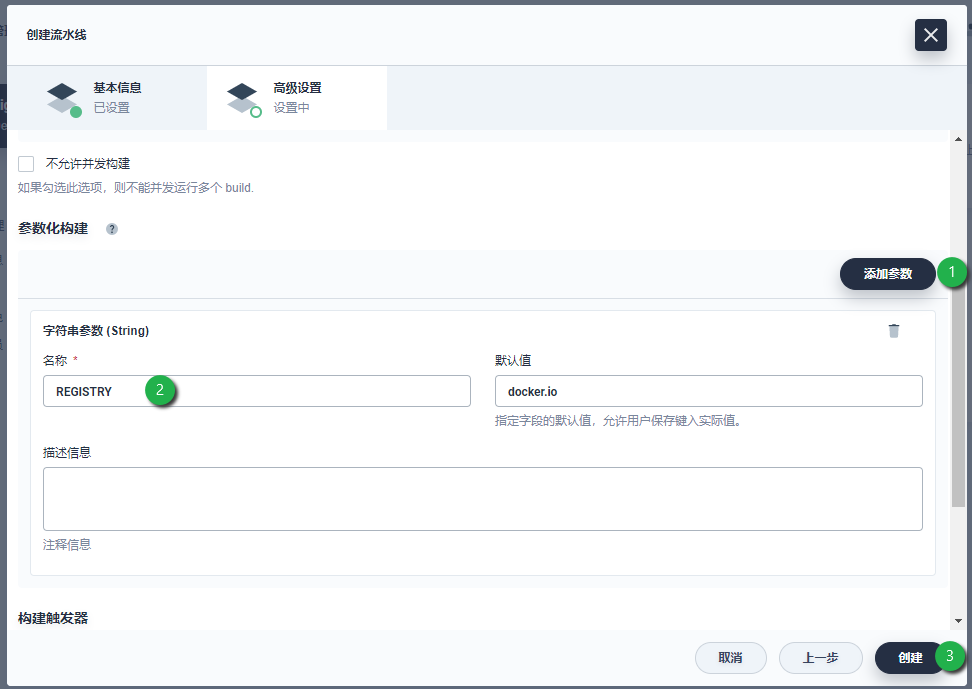
Task: Click the 字符串参数 (String) heading
Action: [96, 331]
